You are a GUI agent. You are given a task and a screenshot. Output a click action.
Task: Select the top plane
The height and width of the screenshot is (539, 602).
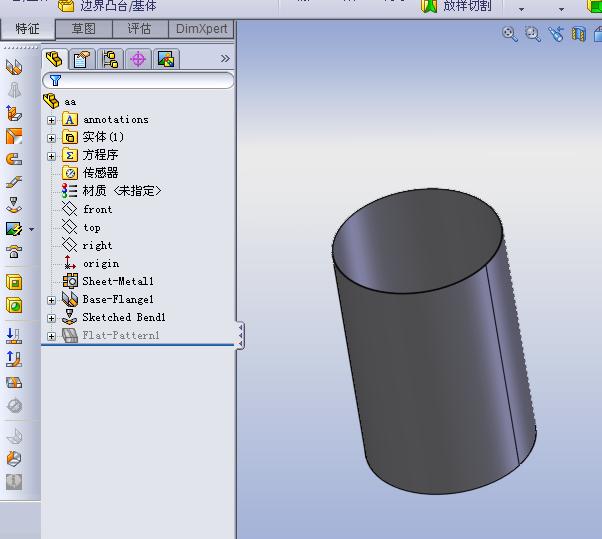(81, 227)
